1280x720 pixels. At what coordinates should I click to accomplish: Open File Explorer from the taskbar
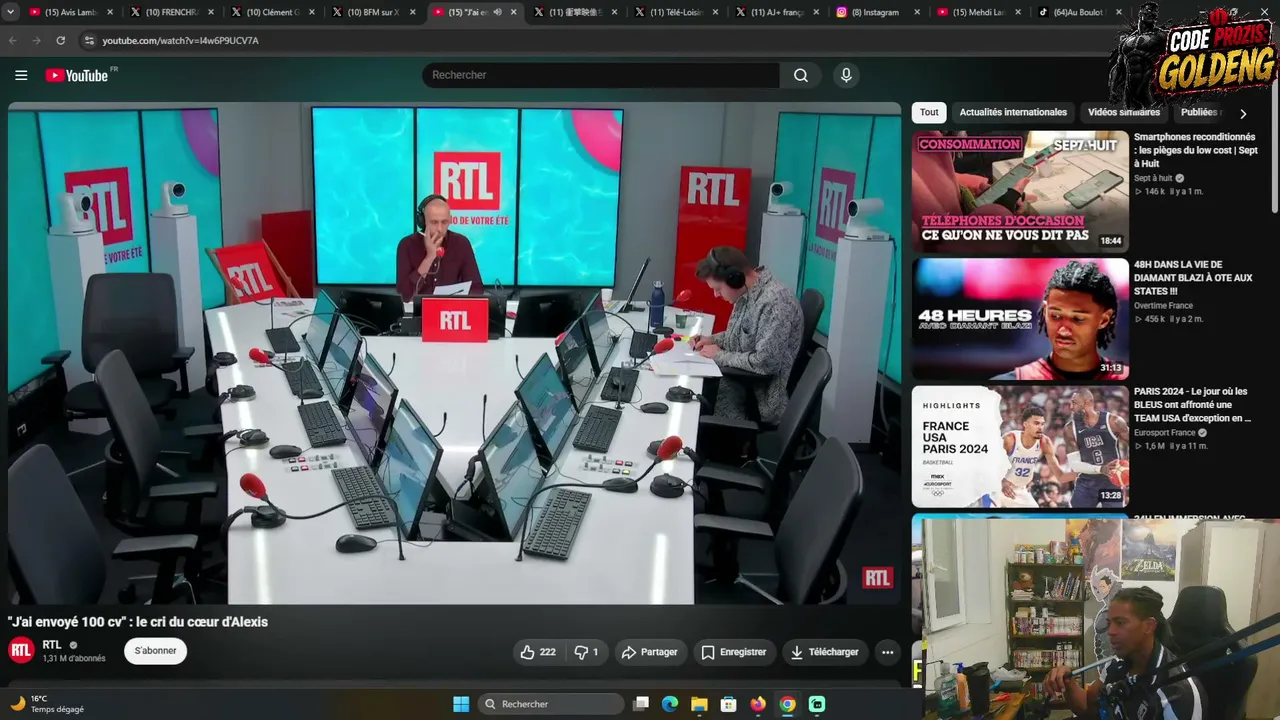coord(699,704)
